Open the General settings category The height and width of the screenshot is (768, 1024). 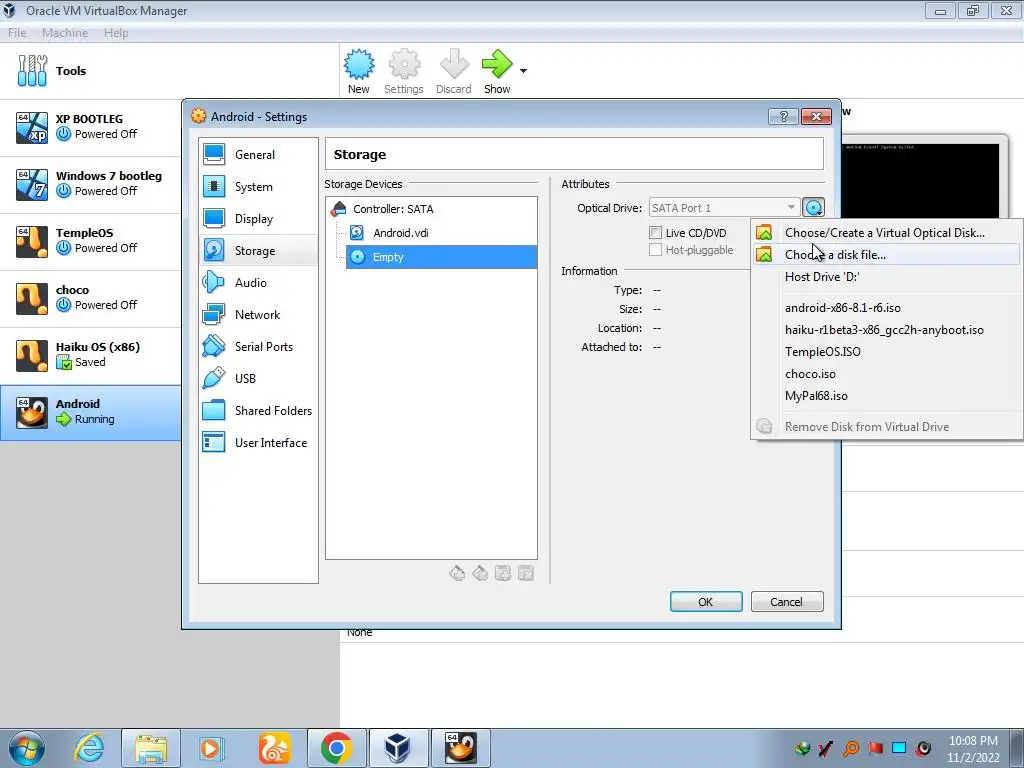pos(259,155)
